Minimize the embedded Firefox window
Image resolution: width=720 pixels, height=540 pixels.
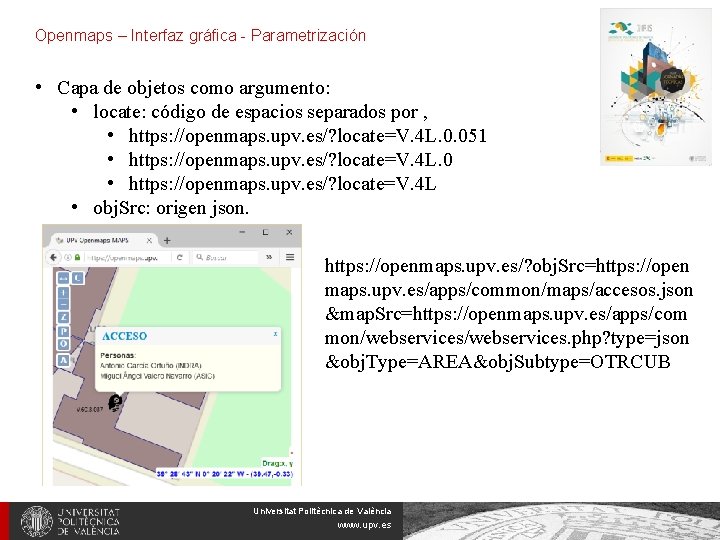(x=242, y=232)
